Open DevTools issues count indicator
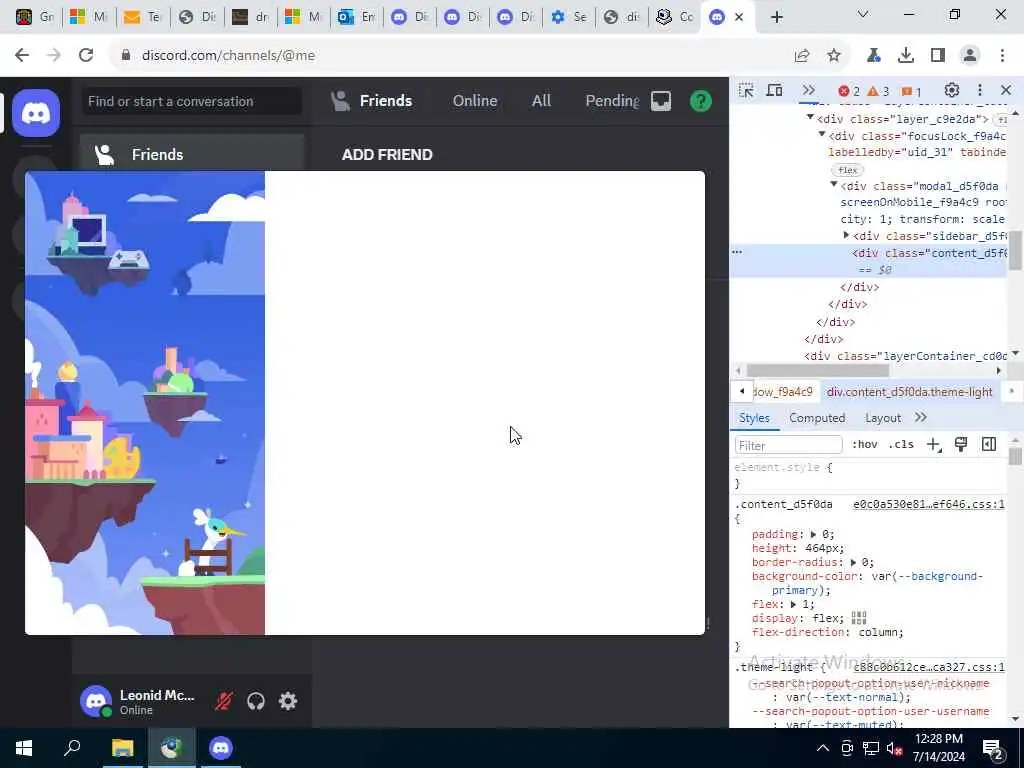This screenshot has width=1024, height=768. [911, 91]
